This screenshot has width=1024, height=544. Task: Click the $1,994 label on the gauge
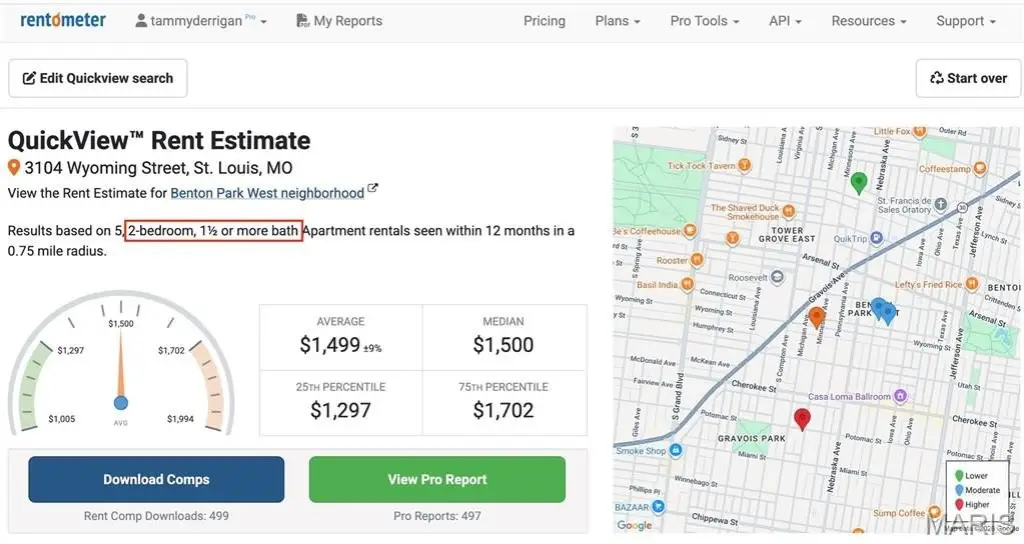click(x=180, y=419)
